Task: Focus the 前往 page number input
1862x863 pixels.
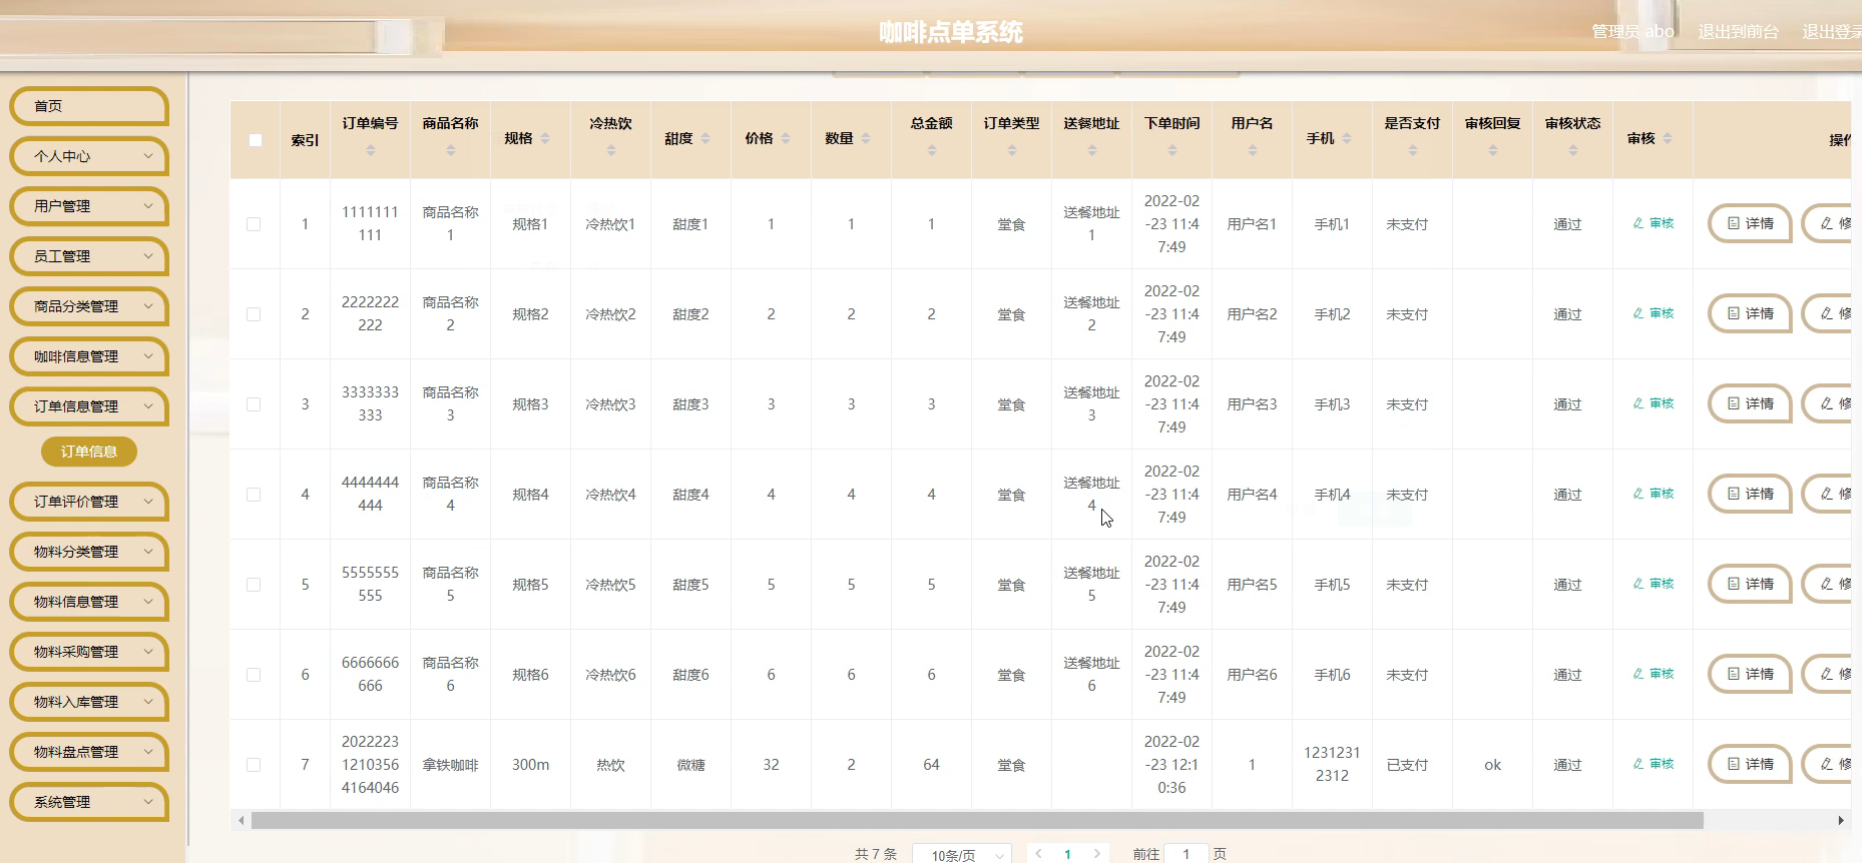Action: pos(1187,854)
